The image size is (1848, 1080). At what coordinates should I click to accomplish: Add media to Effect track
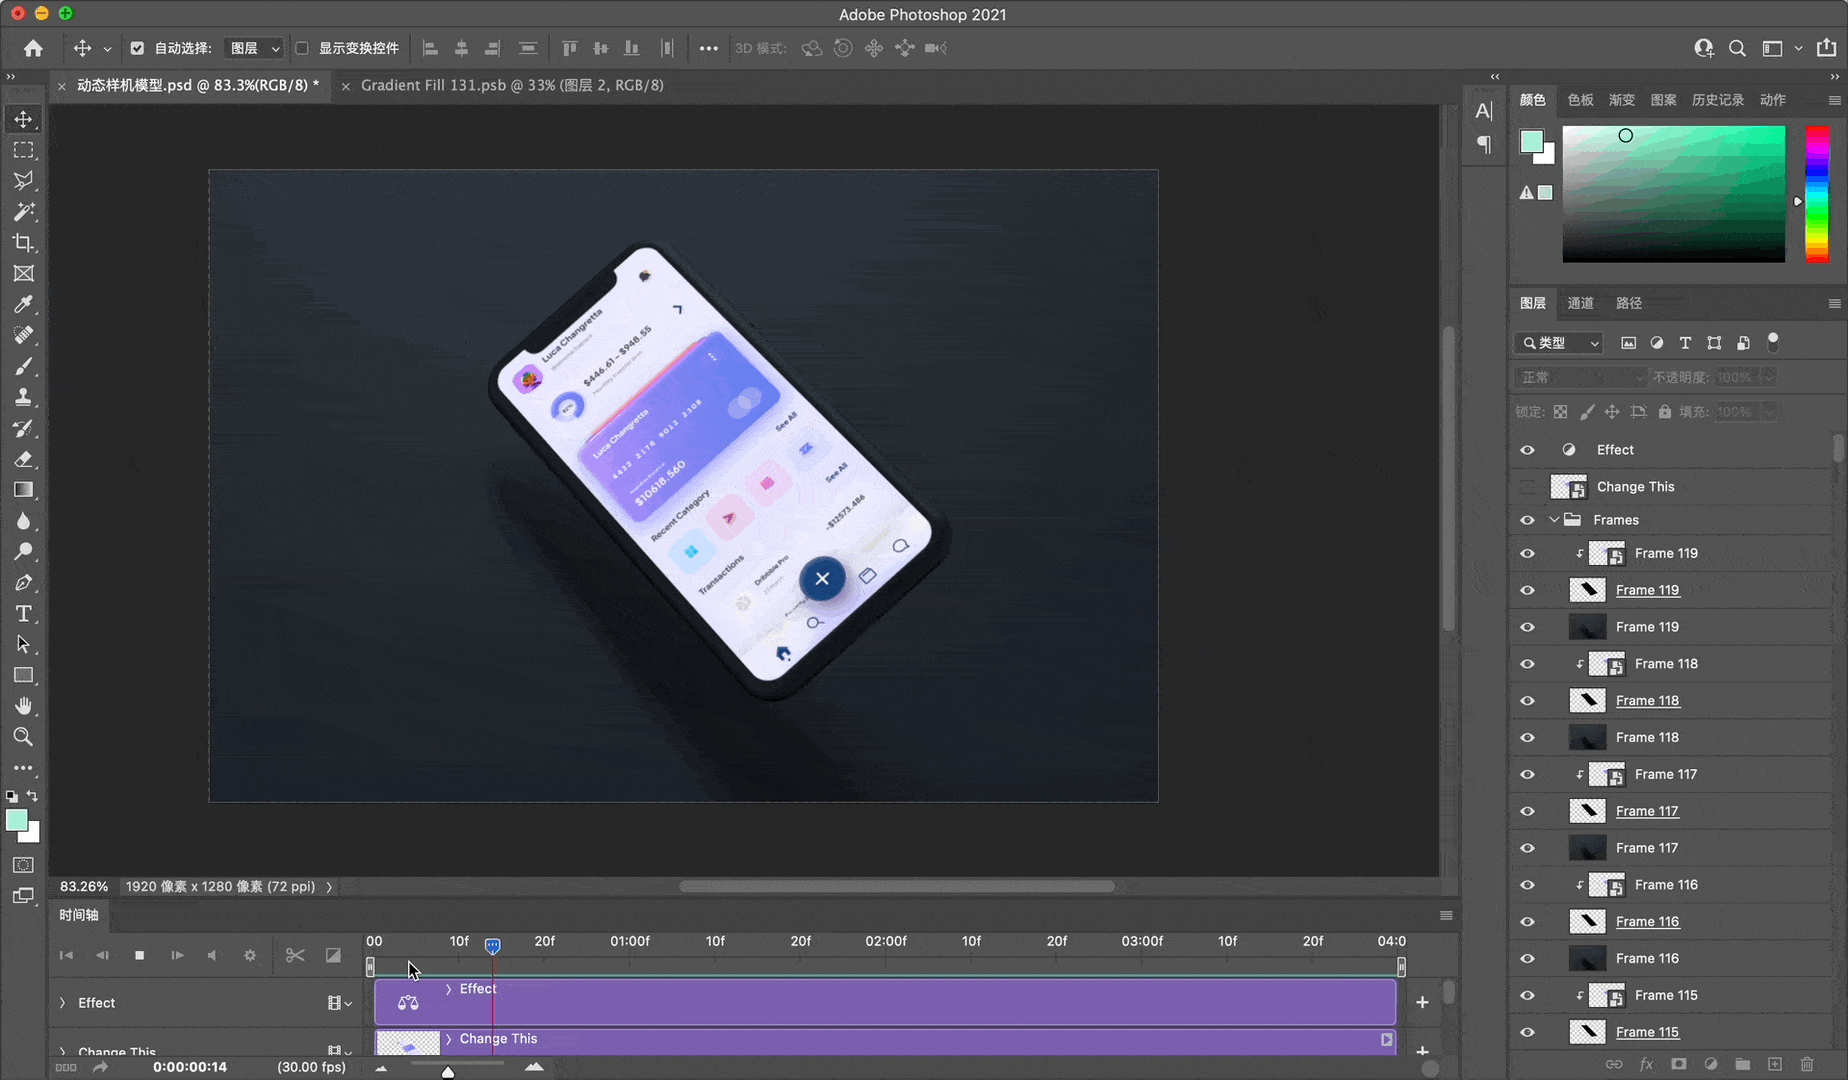click(1422, 1002)
